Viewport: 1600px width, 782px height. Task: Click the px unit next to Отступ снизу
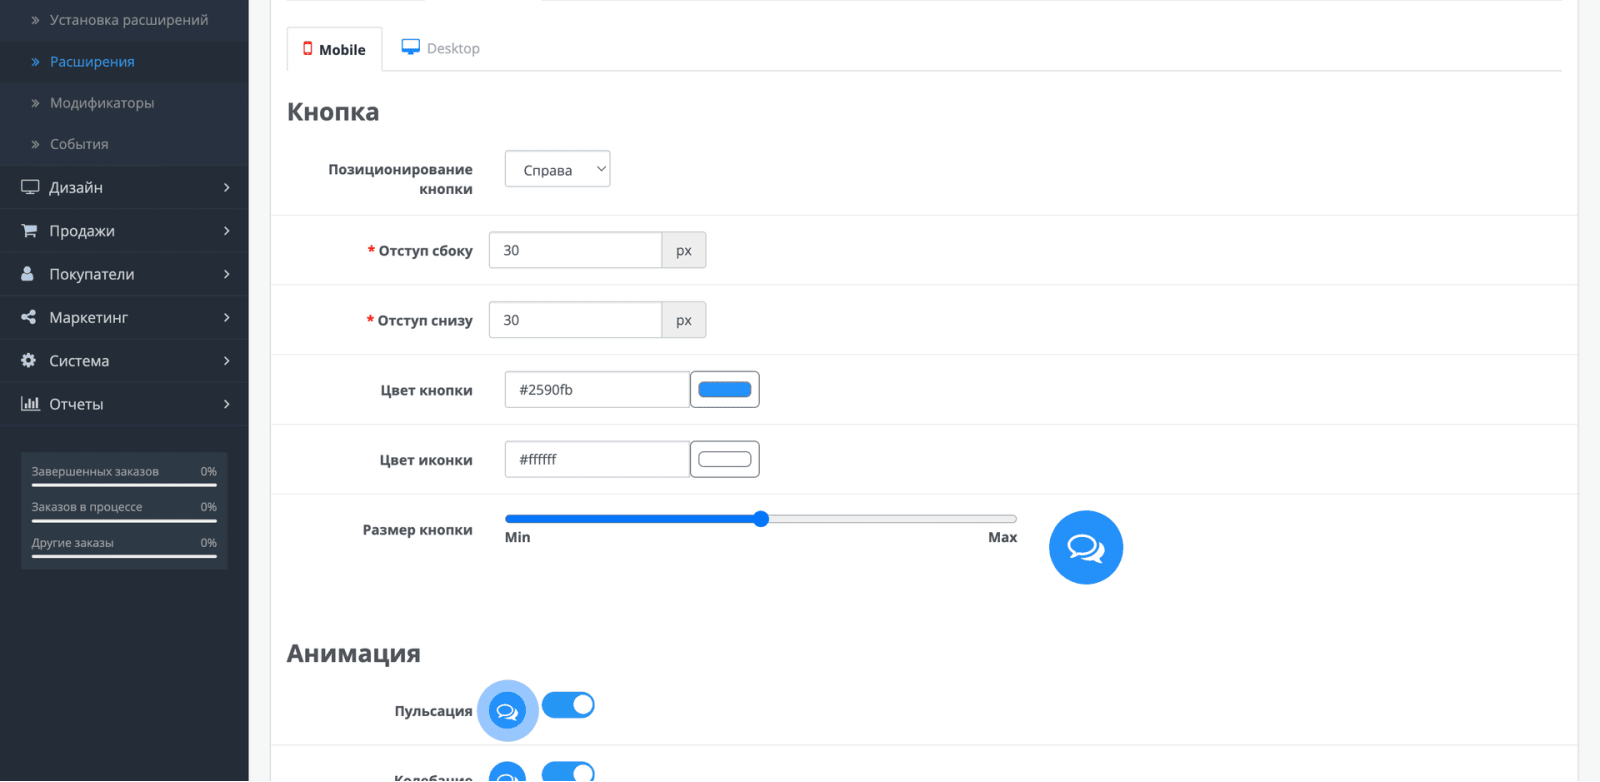[684, 320]
